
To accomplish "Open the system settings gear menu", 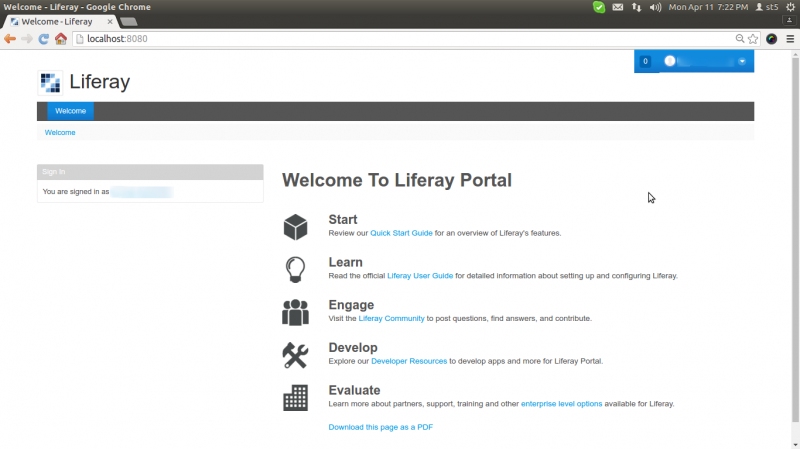I will (790, 7).
